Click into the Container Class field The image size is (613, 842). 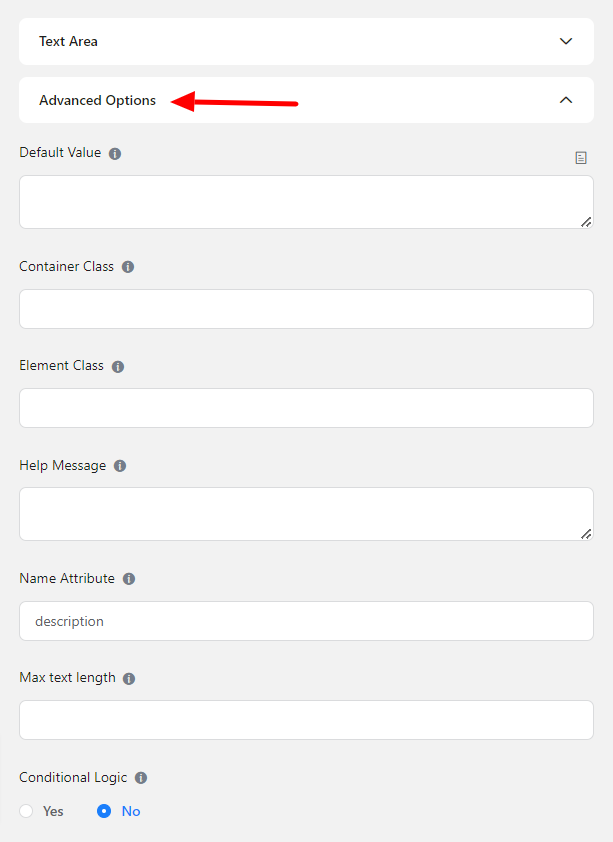(x=306, y=309)
